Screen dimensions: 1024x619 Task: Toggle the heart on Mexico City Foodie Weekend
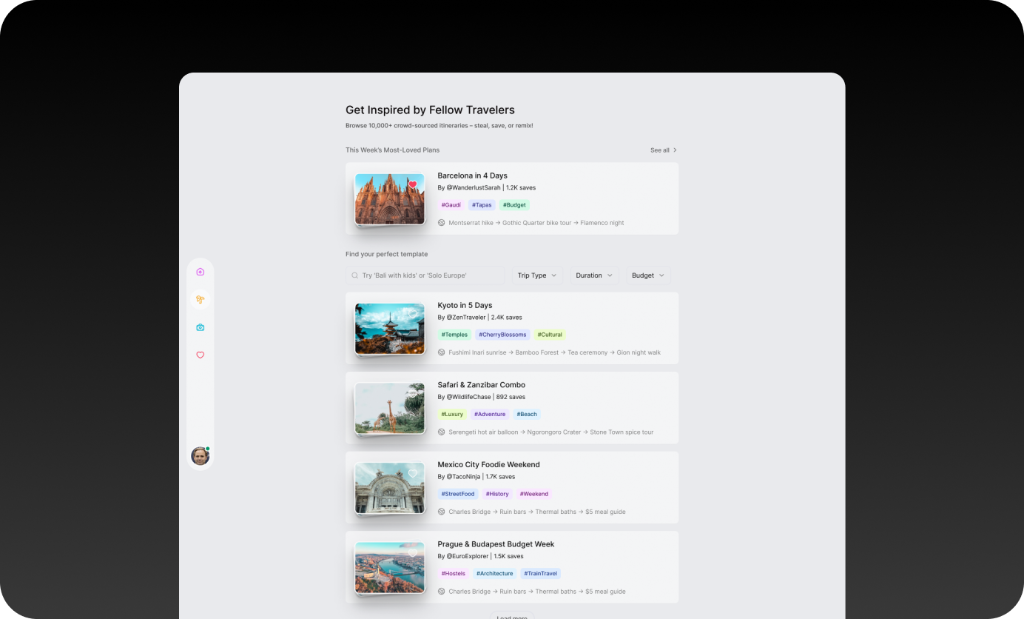pos(413,473)
